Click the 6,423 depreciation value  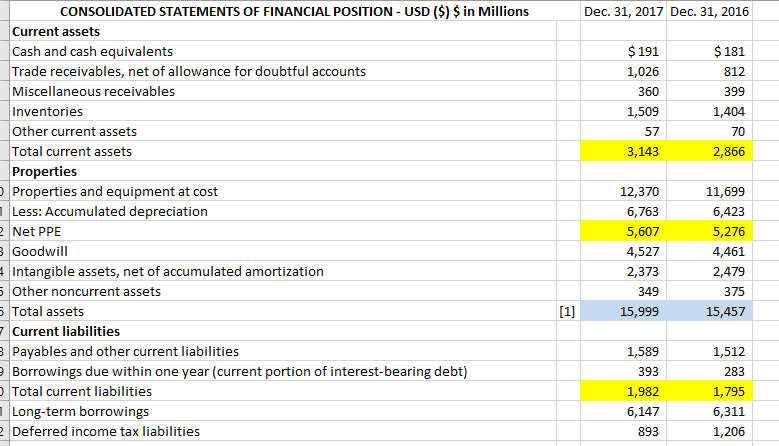point(729,211)
